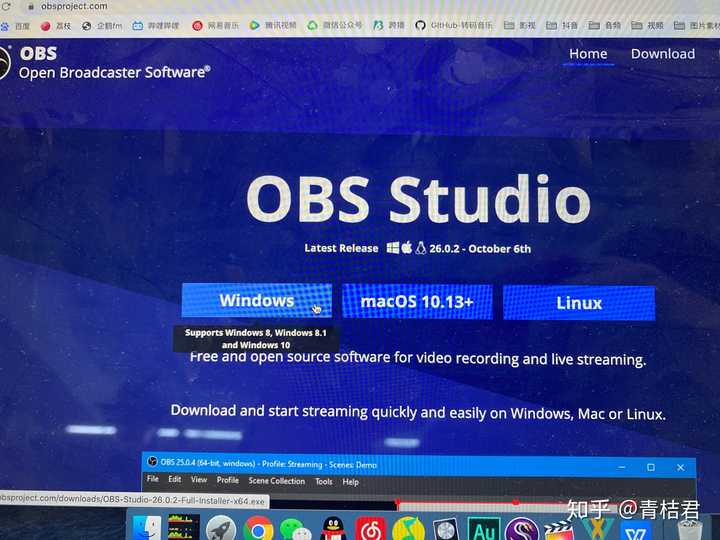Click the File menu in OBS preview image
Viewport: 720px width, 540px height.
coord(152,479)
